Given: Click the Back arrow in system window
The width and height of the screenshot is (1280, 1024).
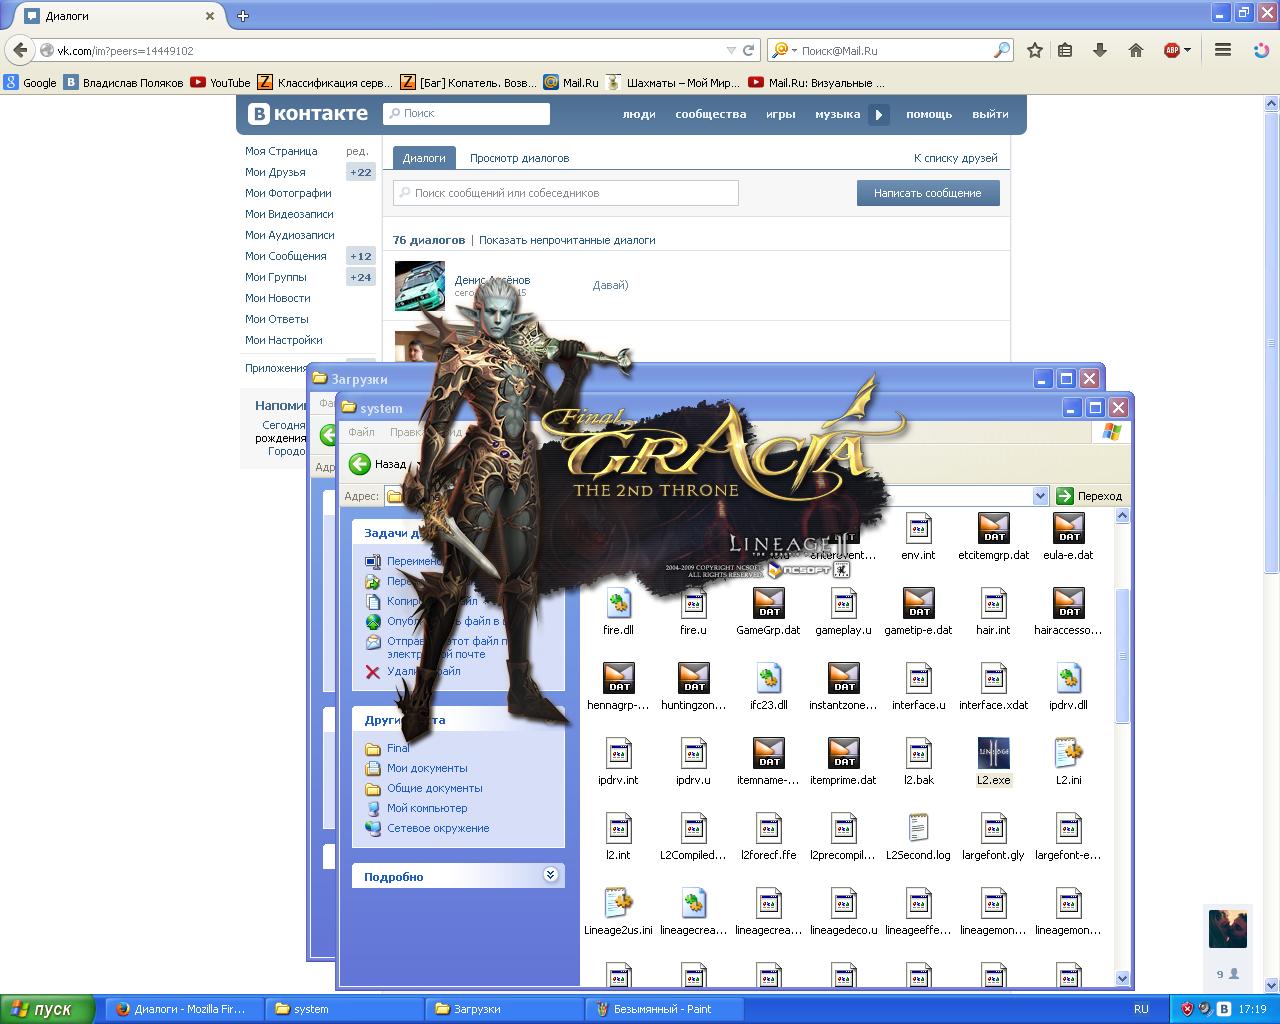Looking at the screenshot, I should (360, 464).
